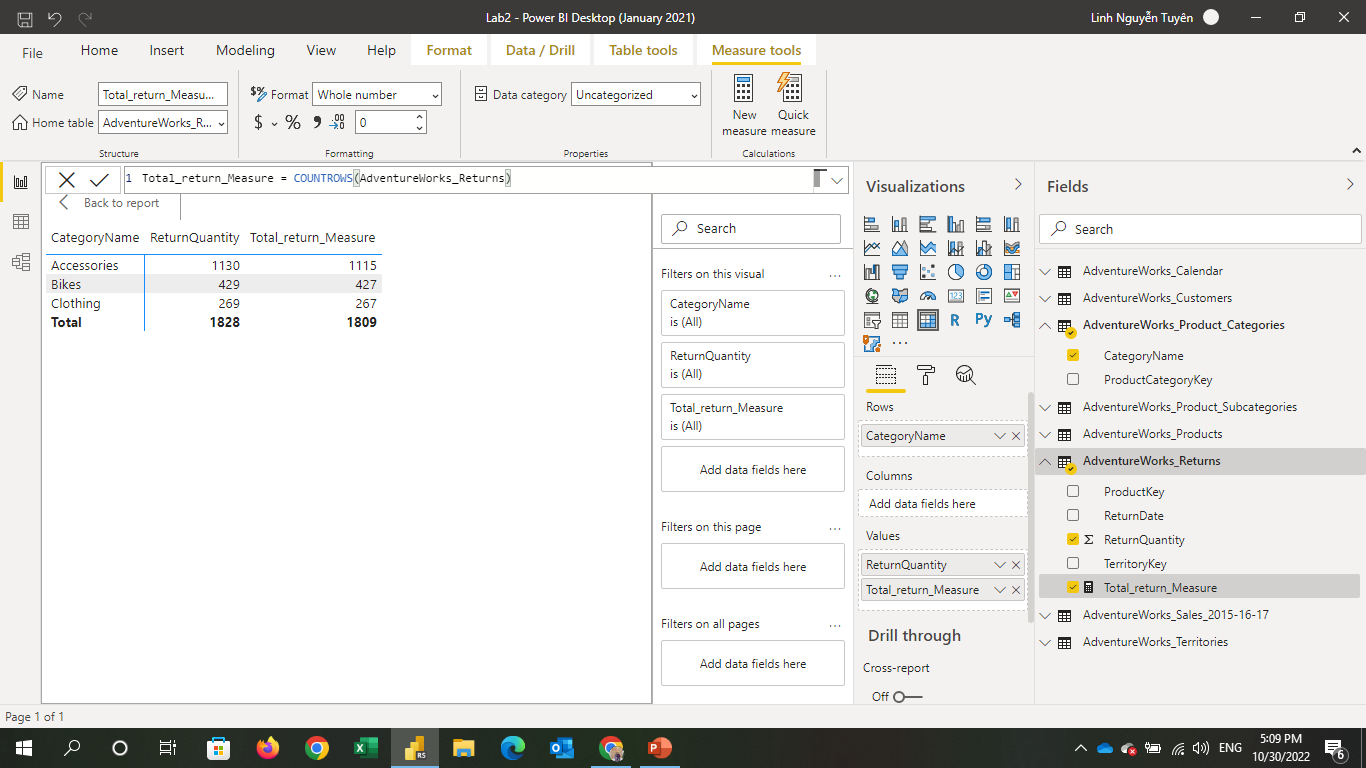Viewport: 1366px width, 768px height.
Task: Expand the AdventureWorks_Calendar table
Action: [x=1046, y=271]
